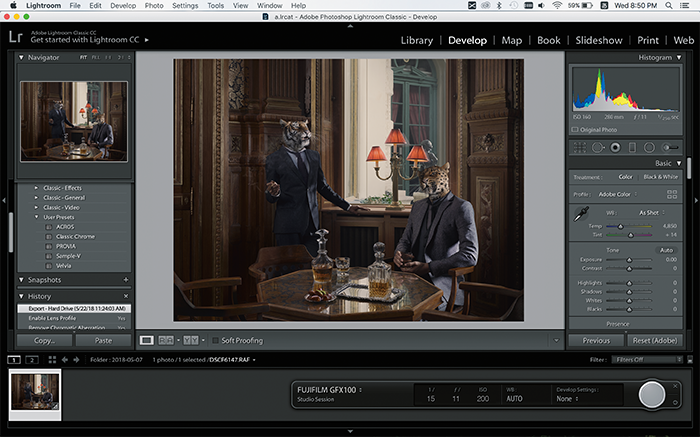Clear History panel with the X icon
This screenshot has height=437, width=700.
[125, 296]
